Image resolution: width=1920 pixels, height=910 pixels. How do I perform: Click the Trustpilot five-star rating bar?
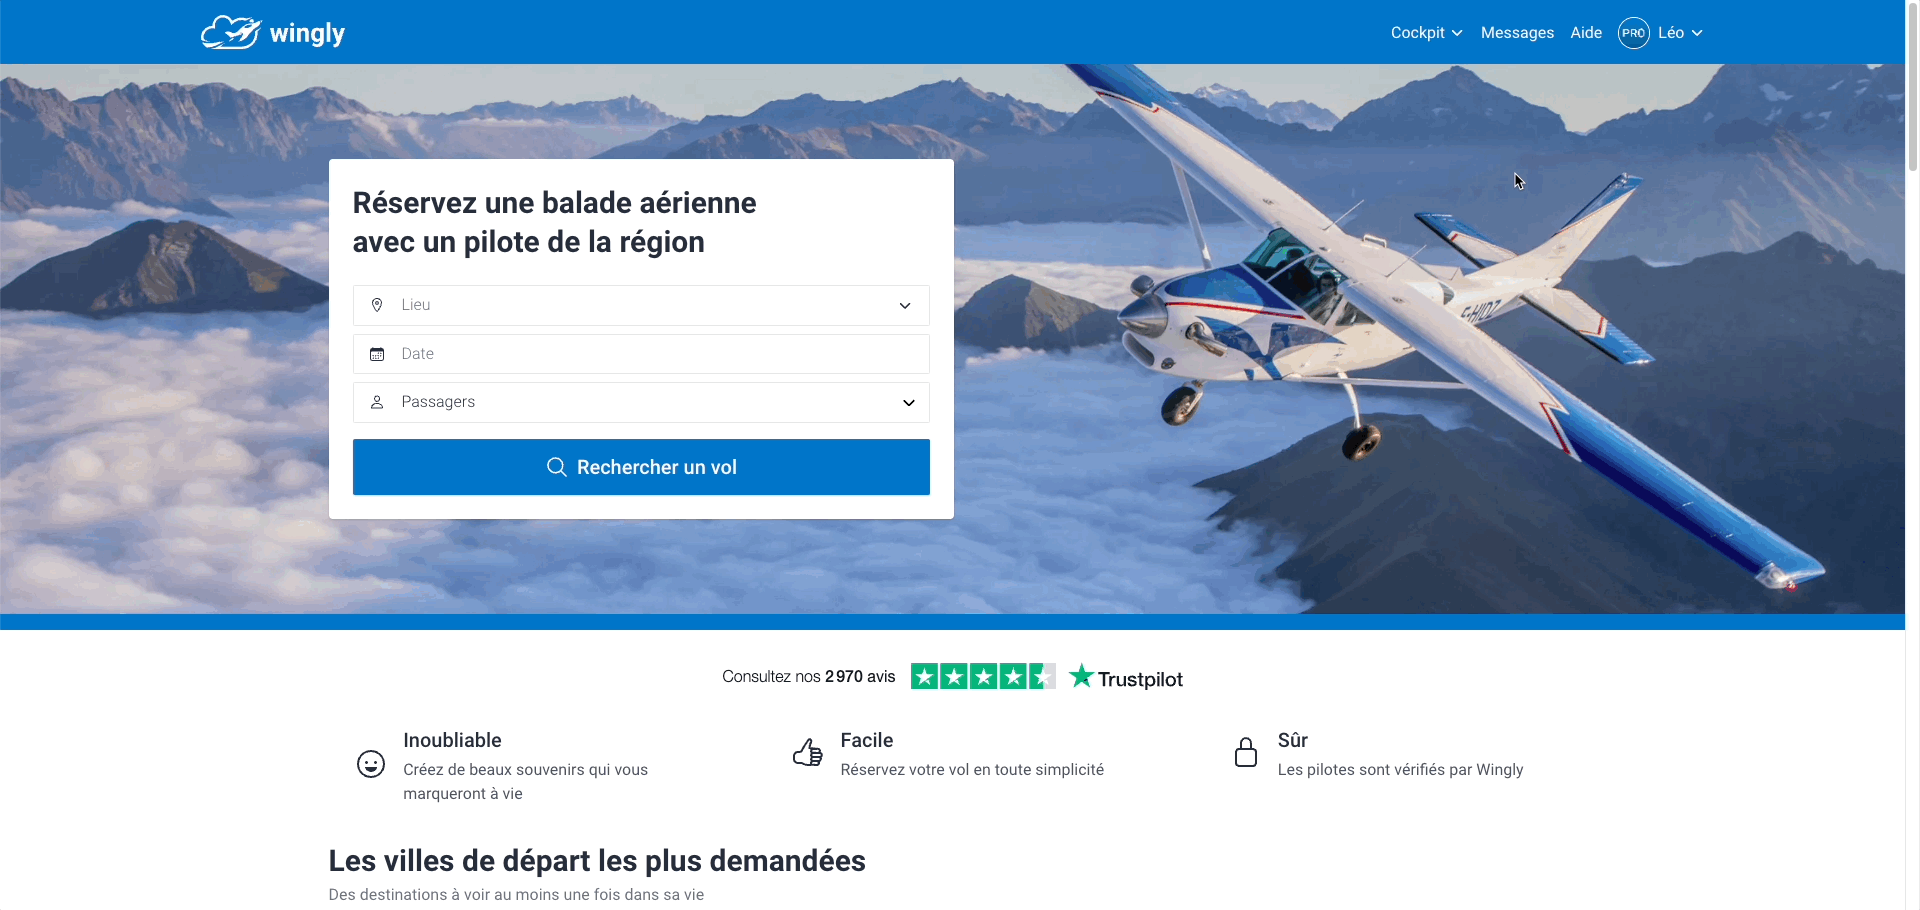coord(983,677)
